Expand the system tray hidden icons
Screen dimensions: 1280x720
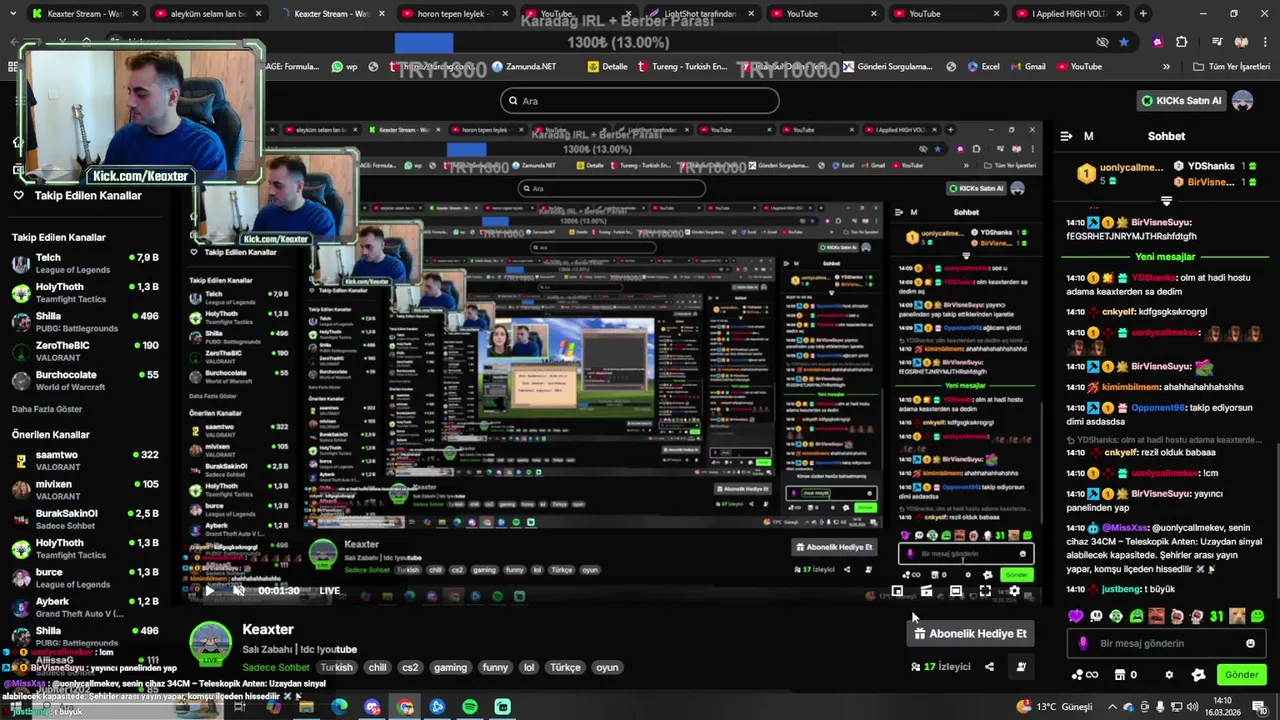tap(1114, 707)
